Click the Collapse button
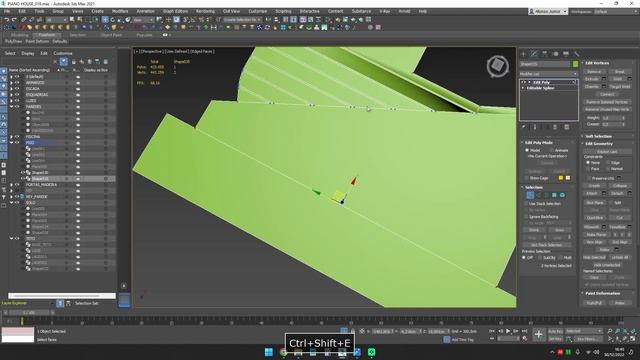 tap(620, 186)
